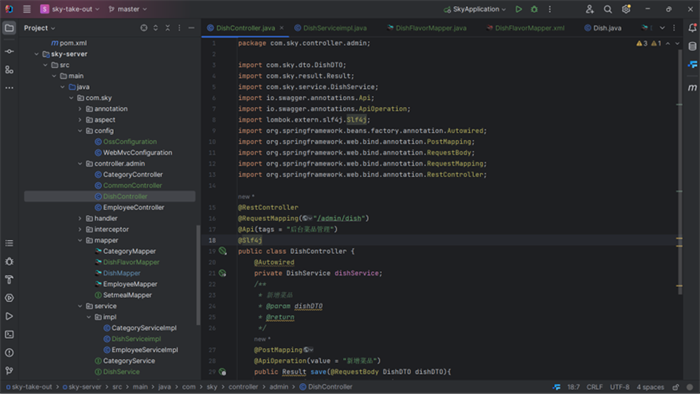This screenshot has height=394, width=700.
Task: Collapse the sky-server module node
Action: [37, 54]
